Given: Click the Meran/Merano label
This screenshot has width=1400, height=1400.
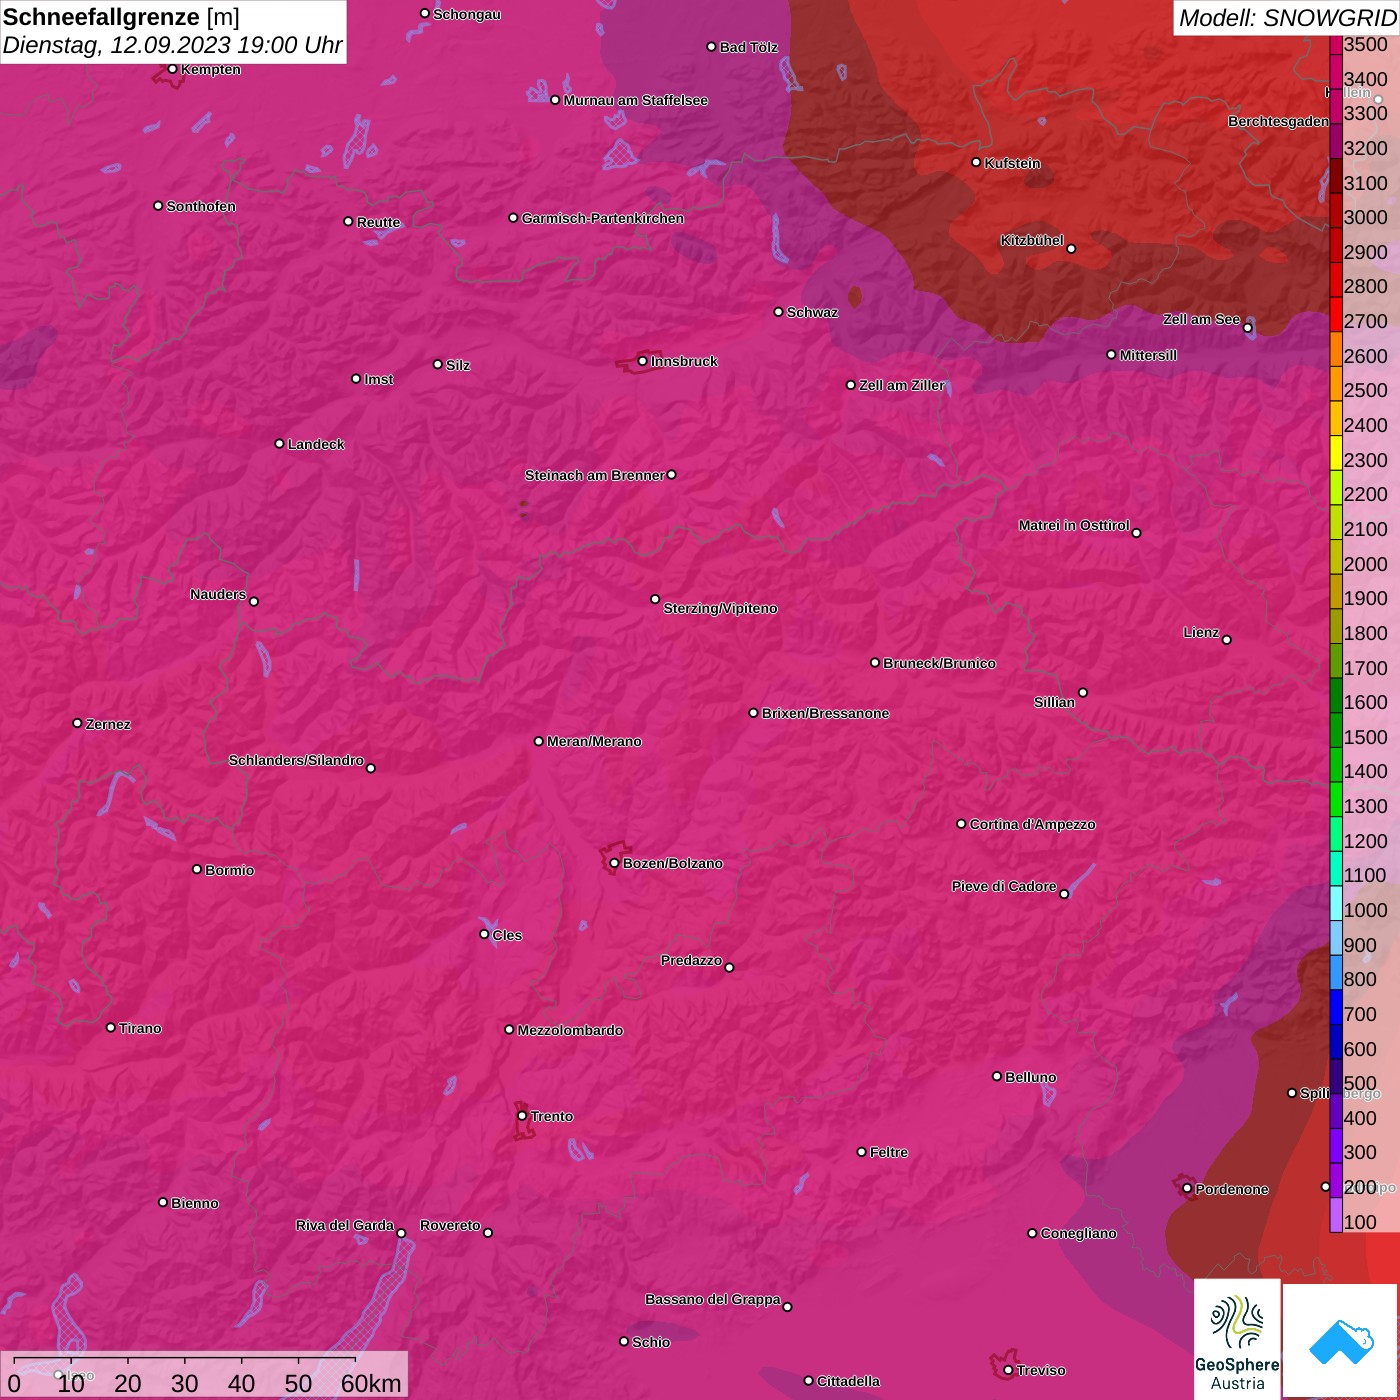Looking at the screenshot, I should point(594,741).
